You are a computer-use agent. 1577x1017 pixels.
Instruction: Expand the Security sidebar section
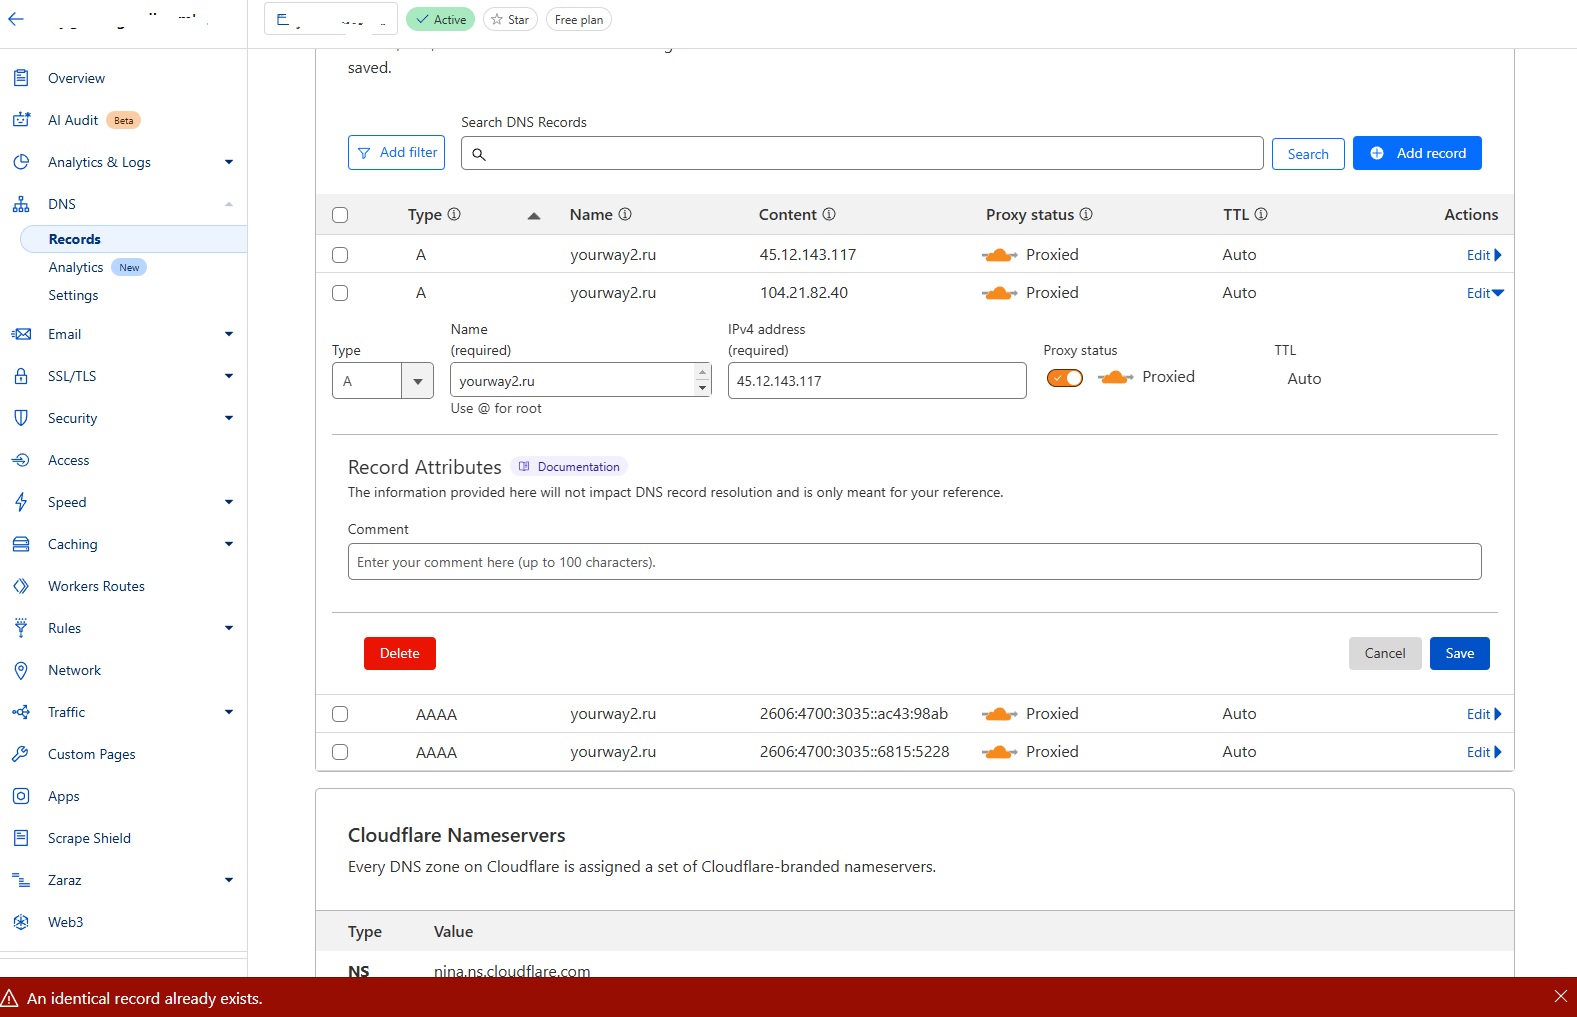click(x=229, y=418)
